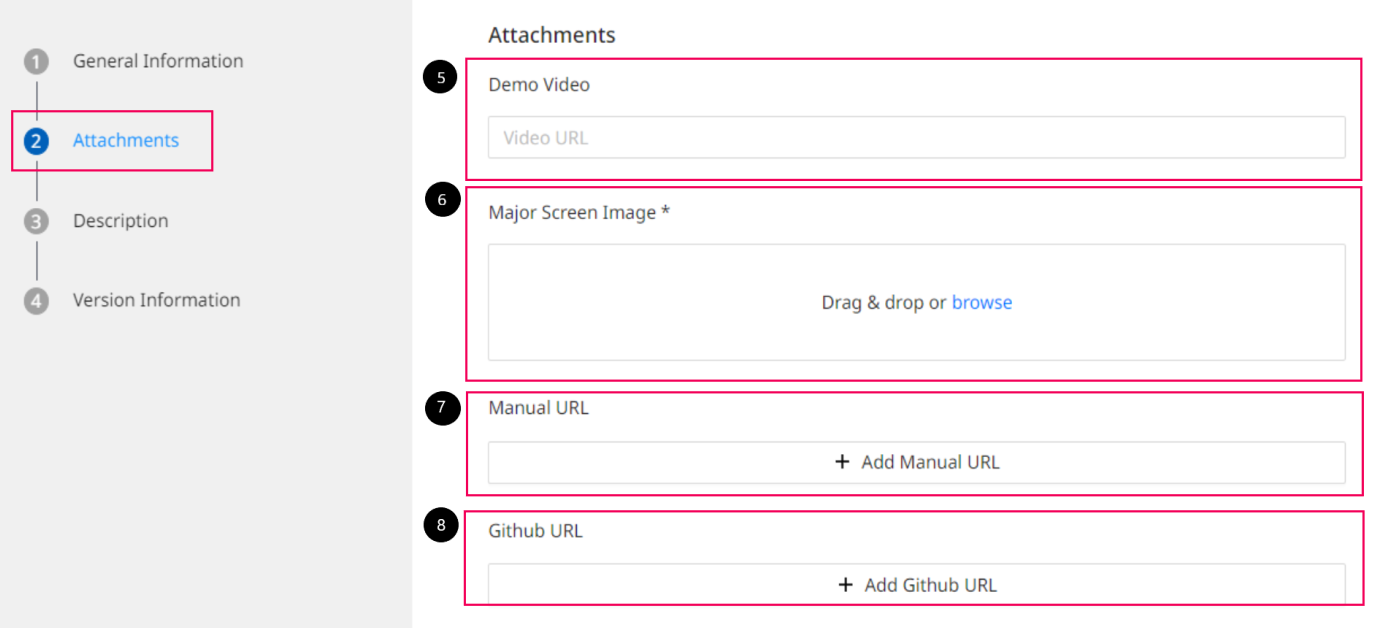Click the Drag & drop upload area
Screen dimensions: 1382x628
[x=916, y=302]
